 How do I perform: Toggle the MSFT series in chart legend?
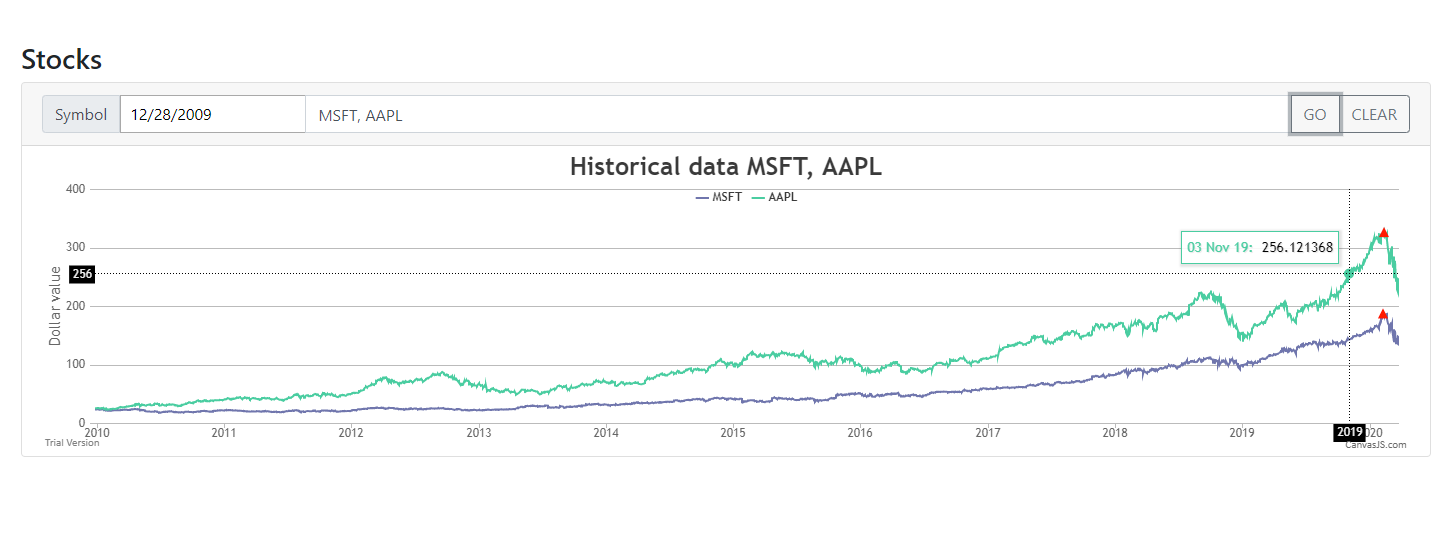tap(719, 197)
